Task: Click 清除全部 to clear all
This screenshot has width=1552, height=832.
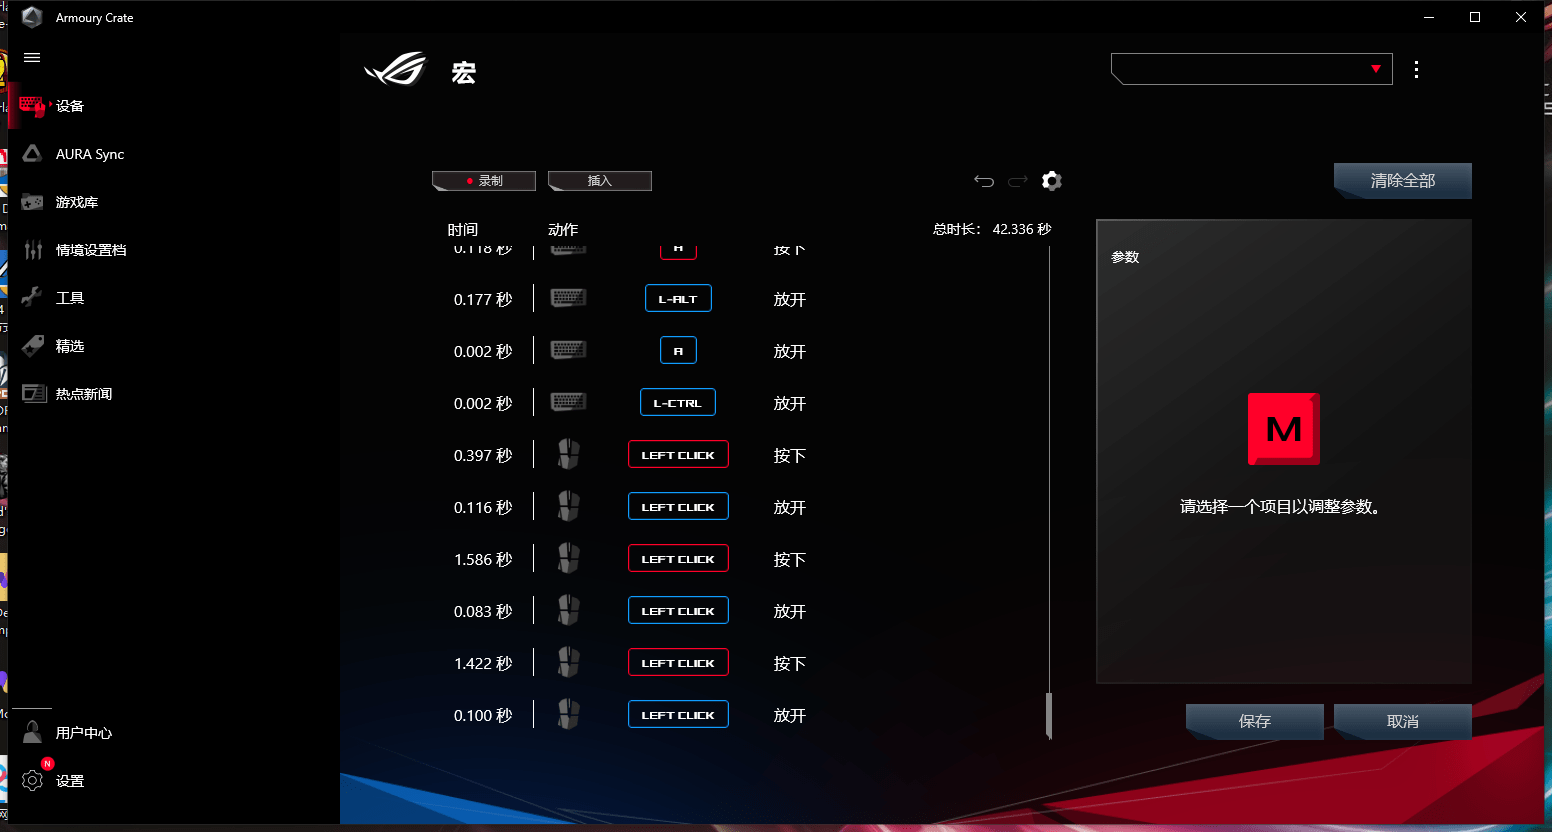Action: 1402,181
